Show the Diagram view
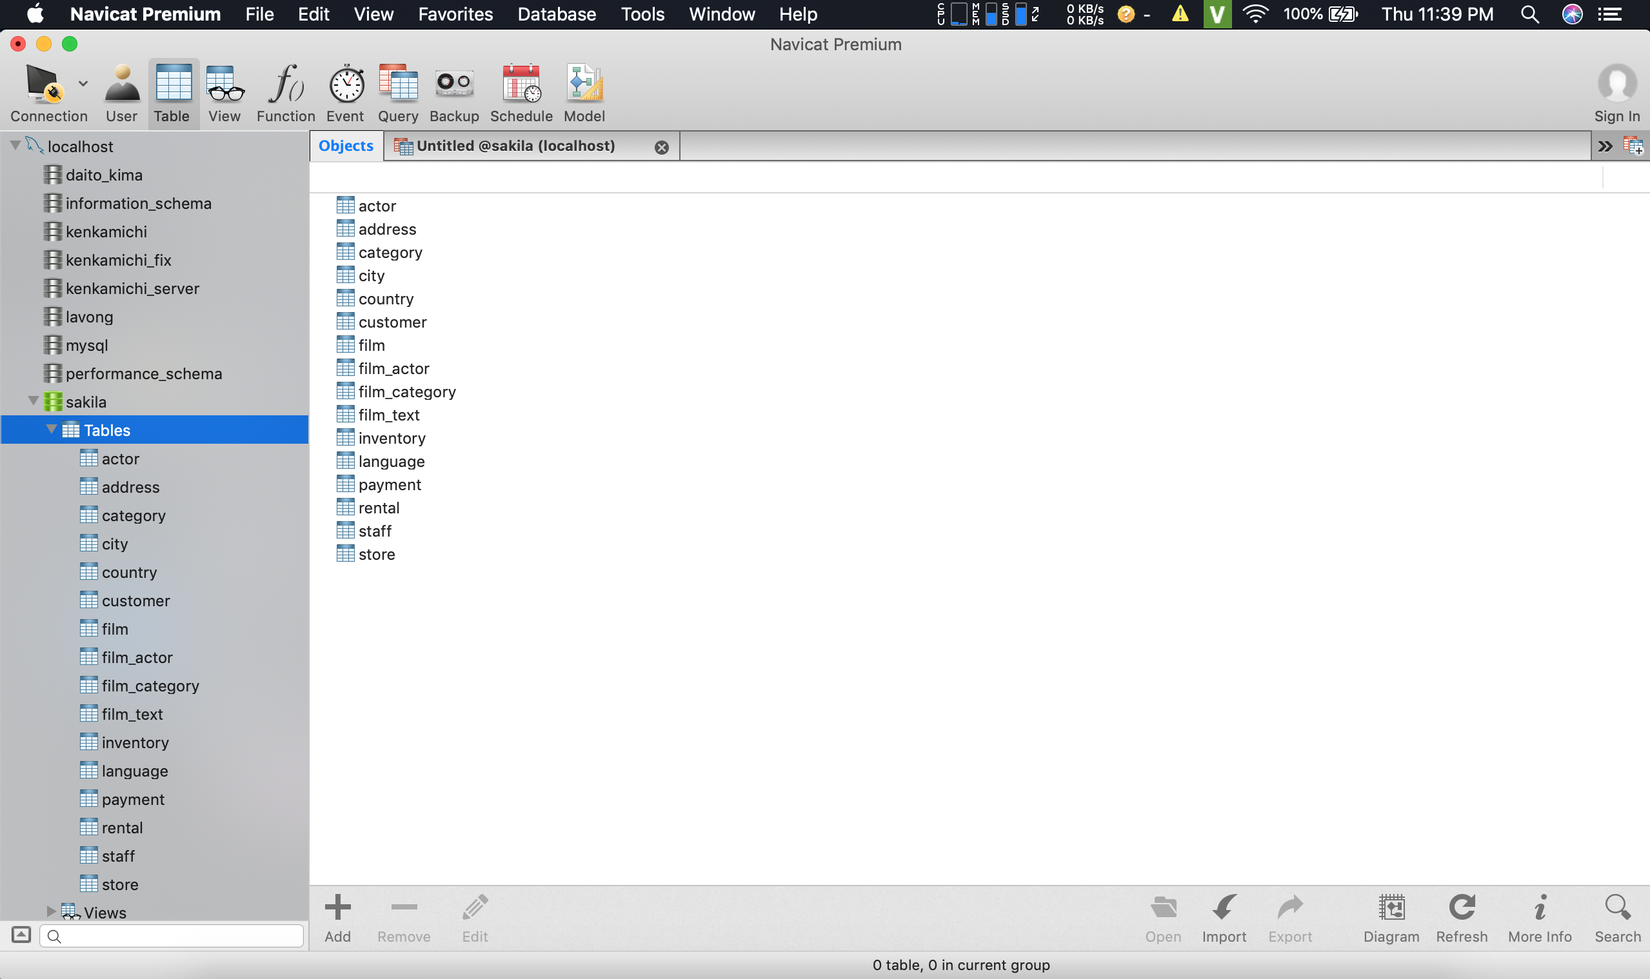Viewport: 1650px width, 979px height. pos(1391,918)
